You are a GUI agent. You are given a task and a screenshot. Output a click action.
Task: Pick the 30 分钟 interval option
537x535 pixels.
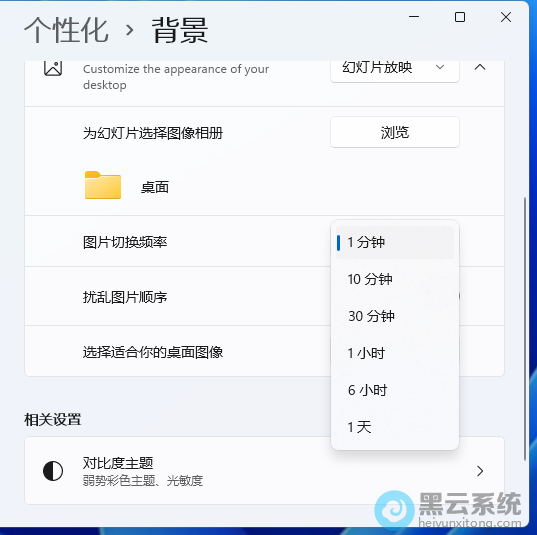point(395,316)
